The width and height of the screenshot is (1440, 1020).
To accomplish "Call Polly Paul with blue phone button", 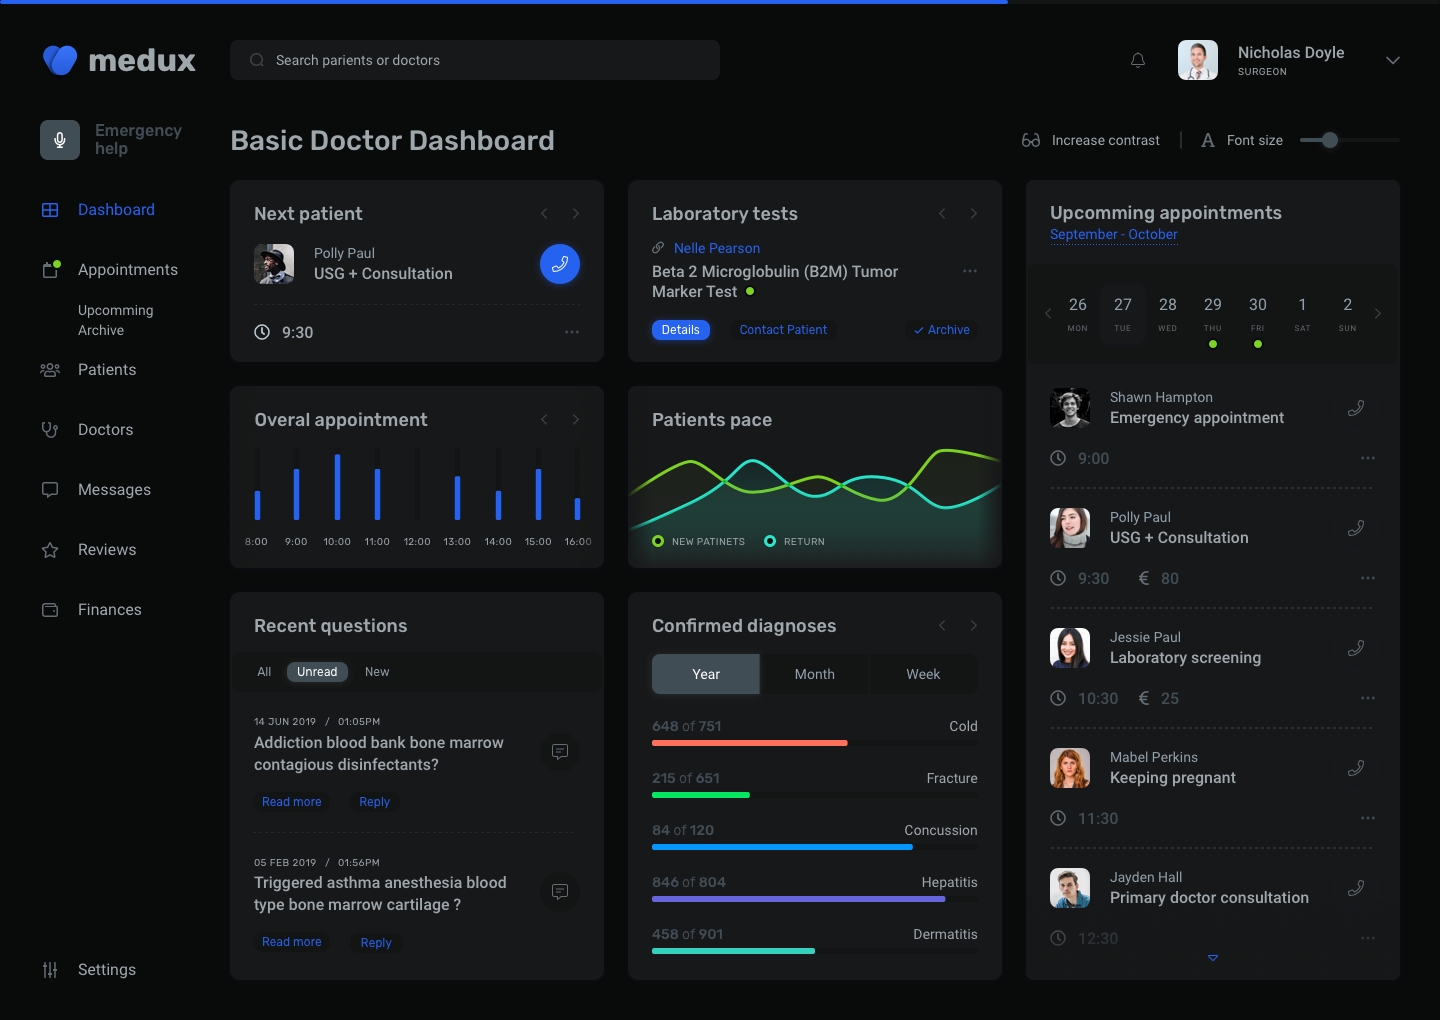I will coord(560,264).
